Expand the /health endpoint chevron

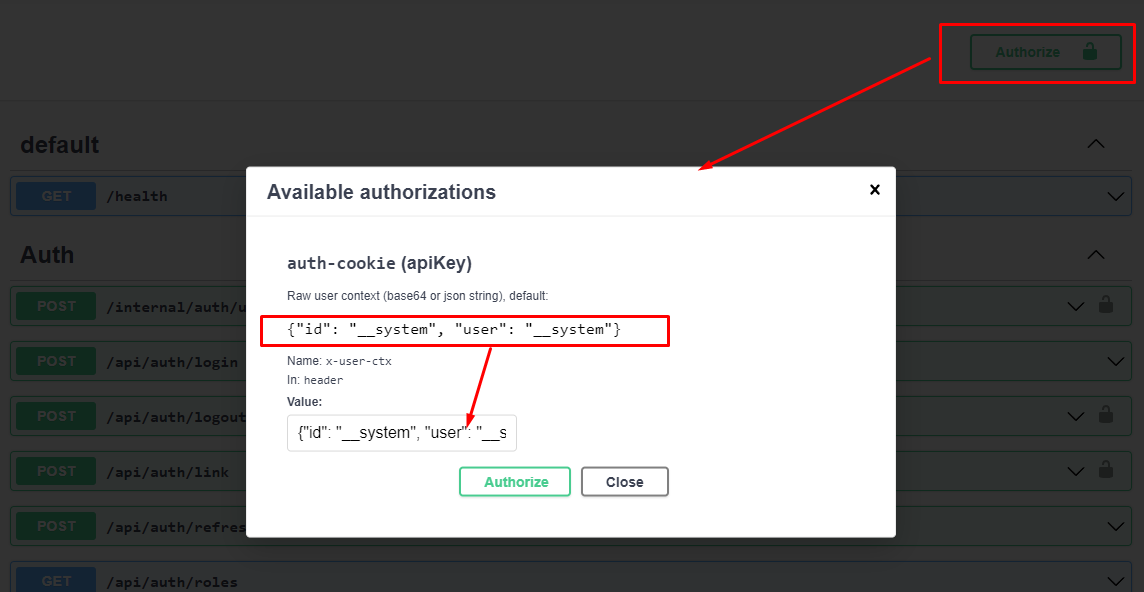(1116, 197)
